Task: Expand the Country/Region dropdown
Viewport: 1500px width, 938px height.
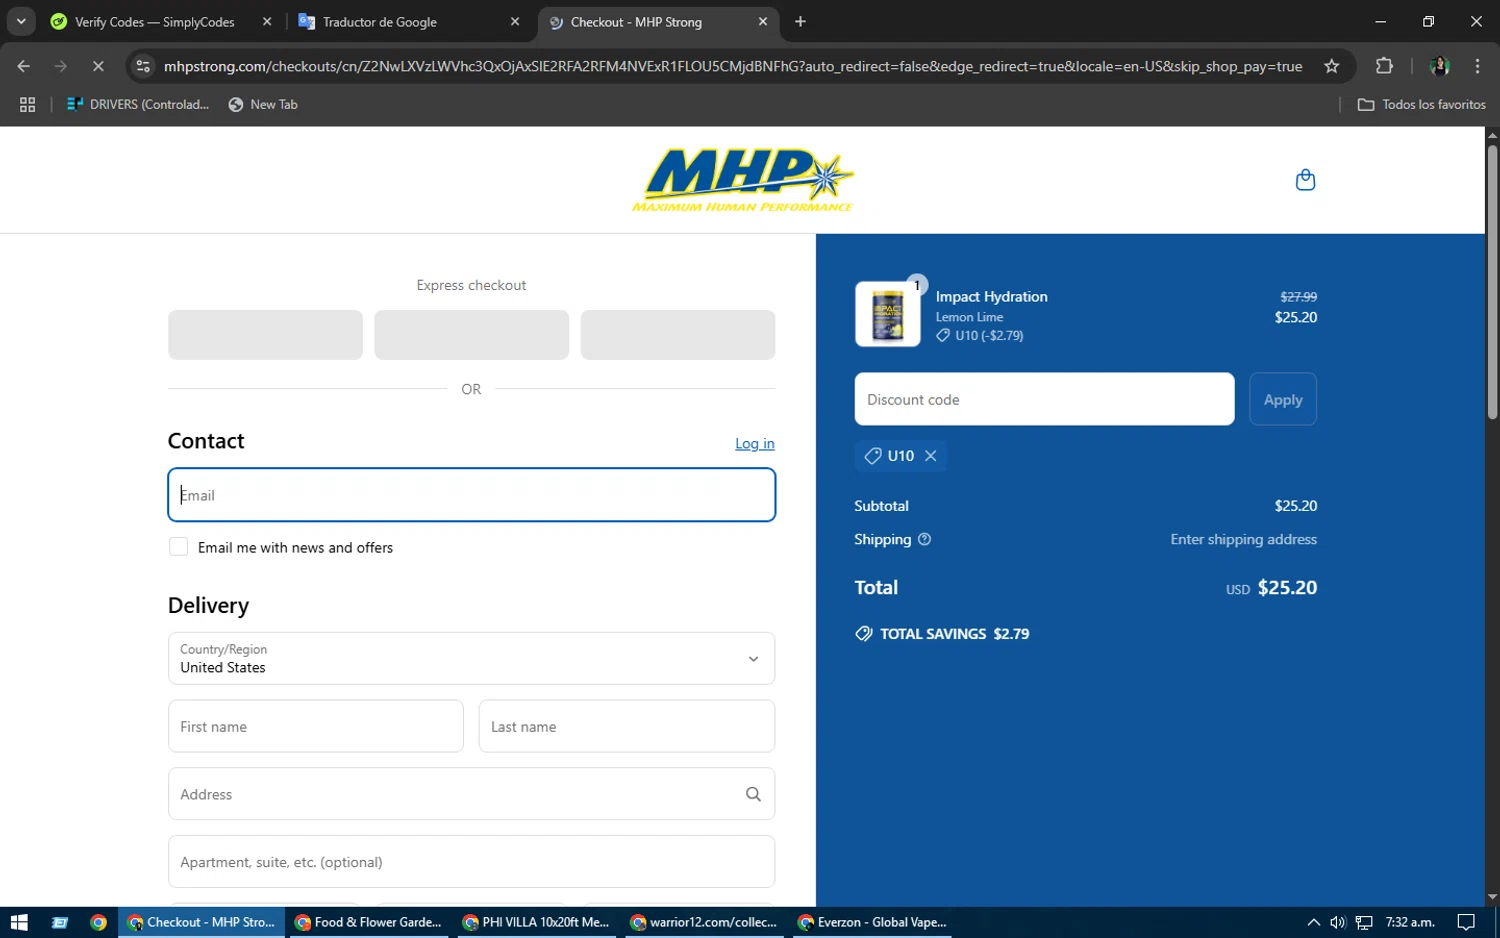Action: pyautogui.click(x=471, y=658)
